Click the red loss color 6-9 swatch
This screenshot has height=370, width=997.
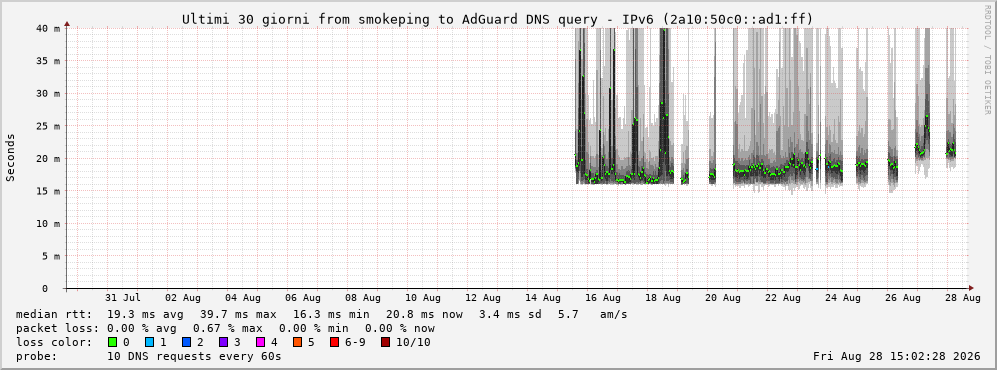[x=334, y=342]
